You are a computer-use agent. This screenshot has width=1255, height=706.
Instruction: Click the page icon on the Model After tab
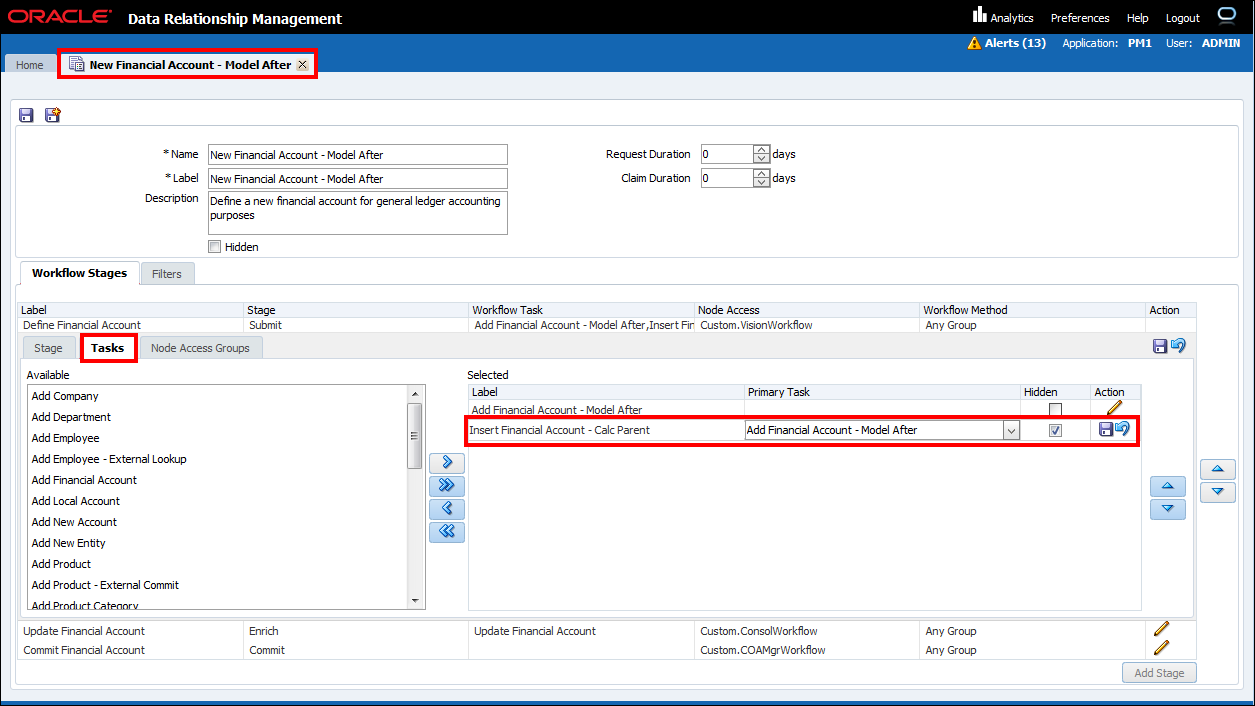[76, 65]
